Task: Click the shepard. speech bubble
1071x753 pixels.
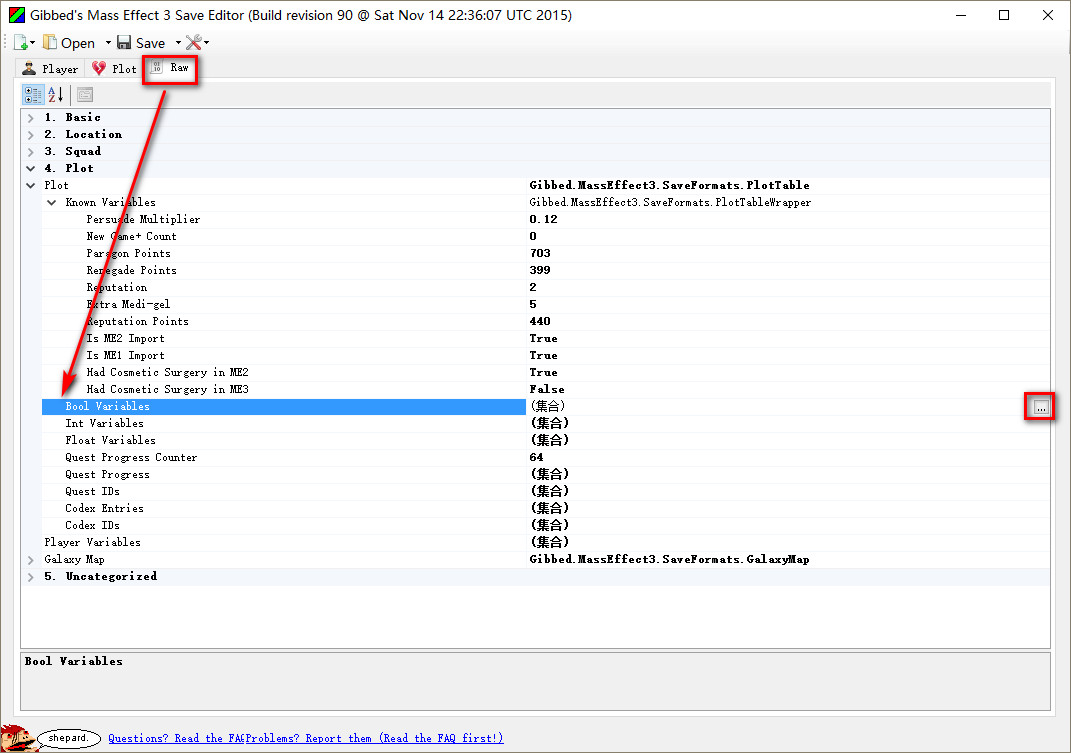Action: 69,738
